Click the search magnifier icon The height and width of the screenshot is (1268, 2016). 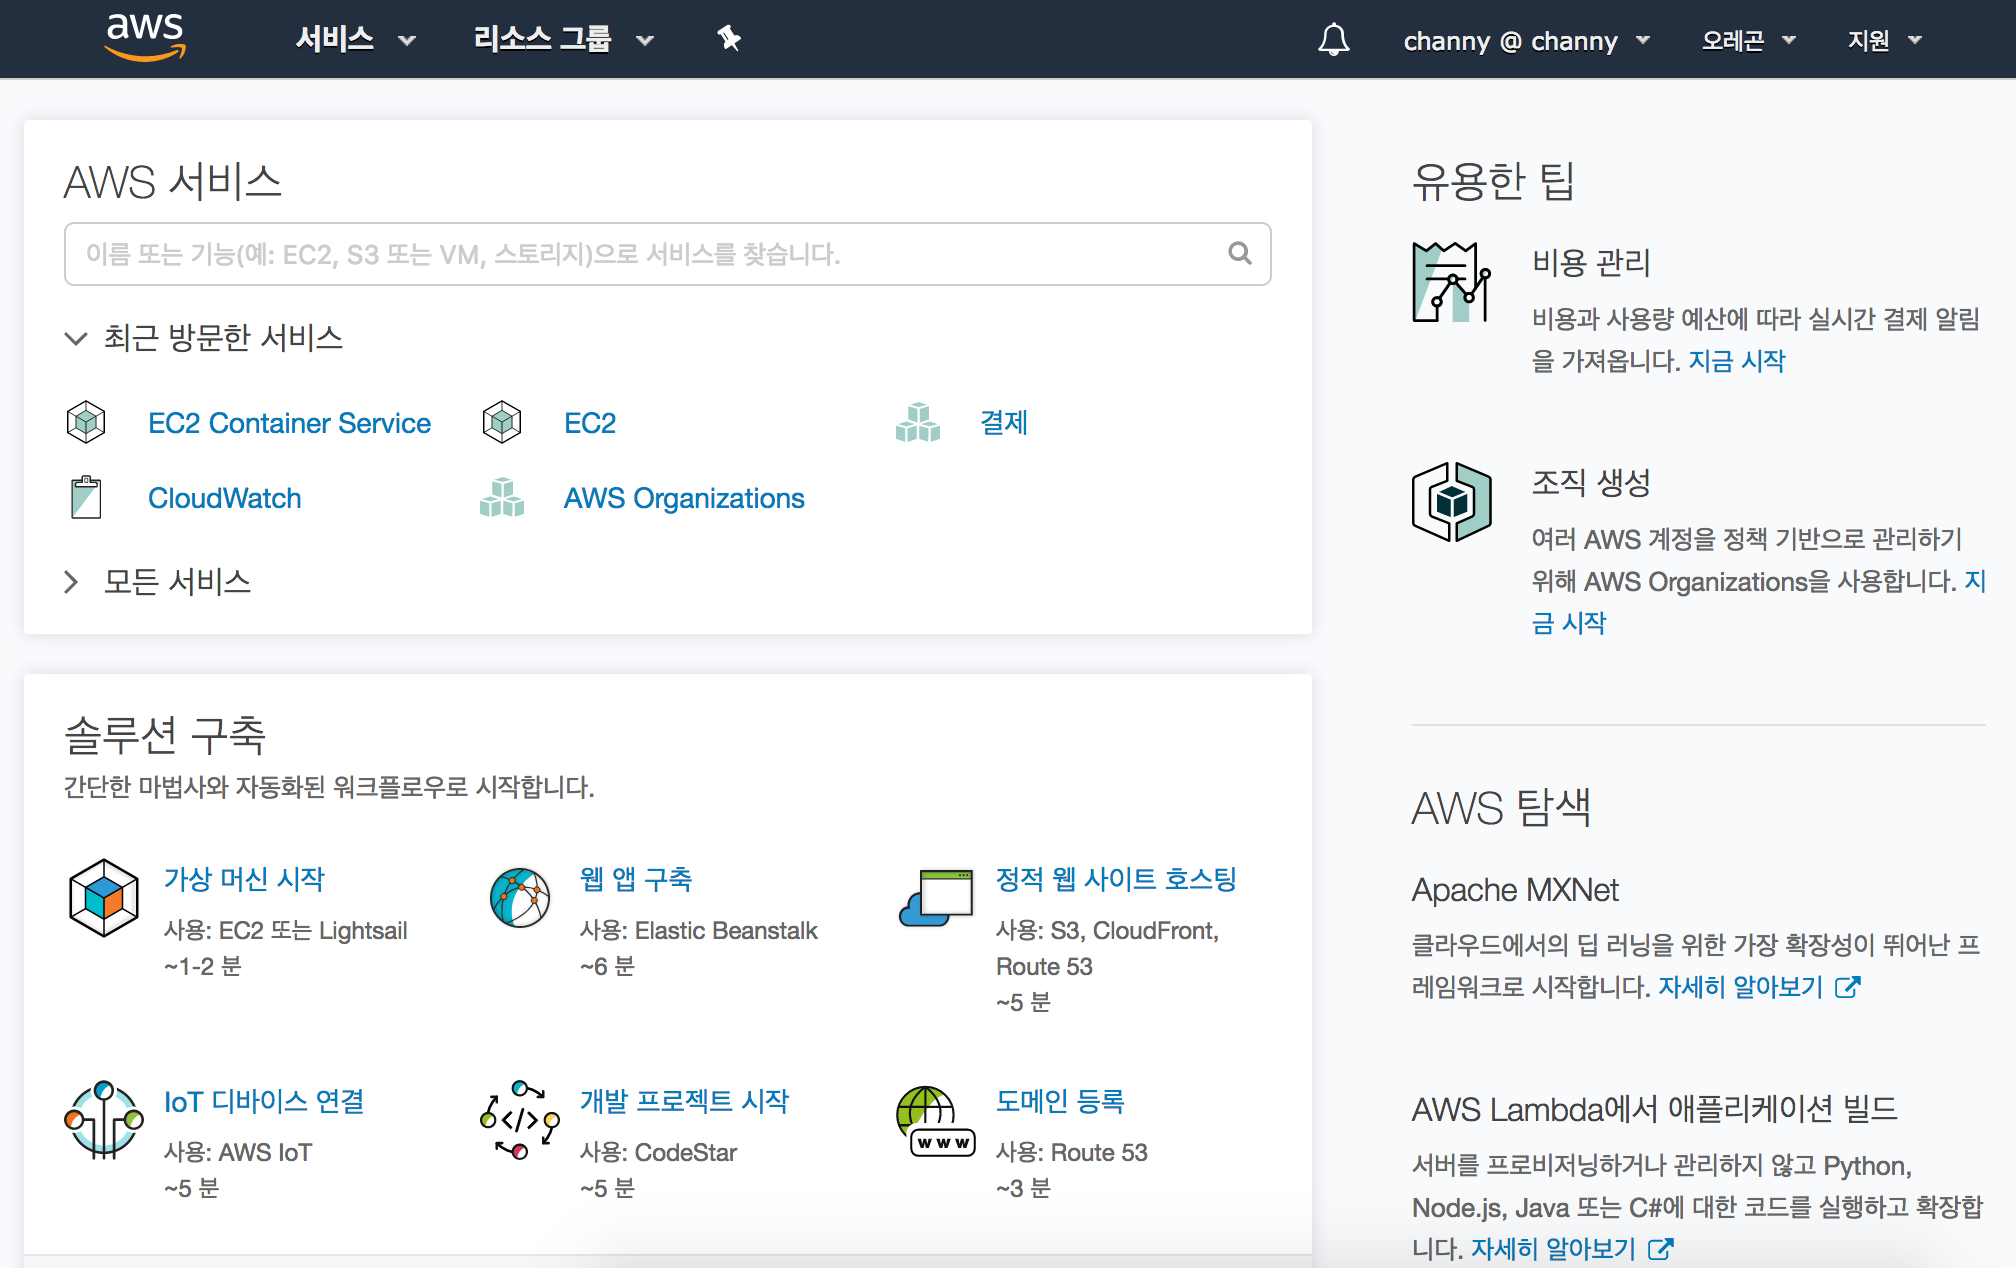tap(1240, 253)
